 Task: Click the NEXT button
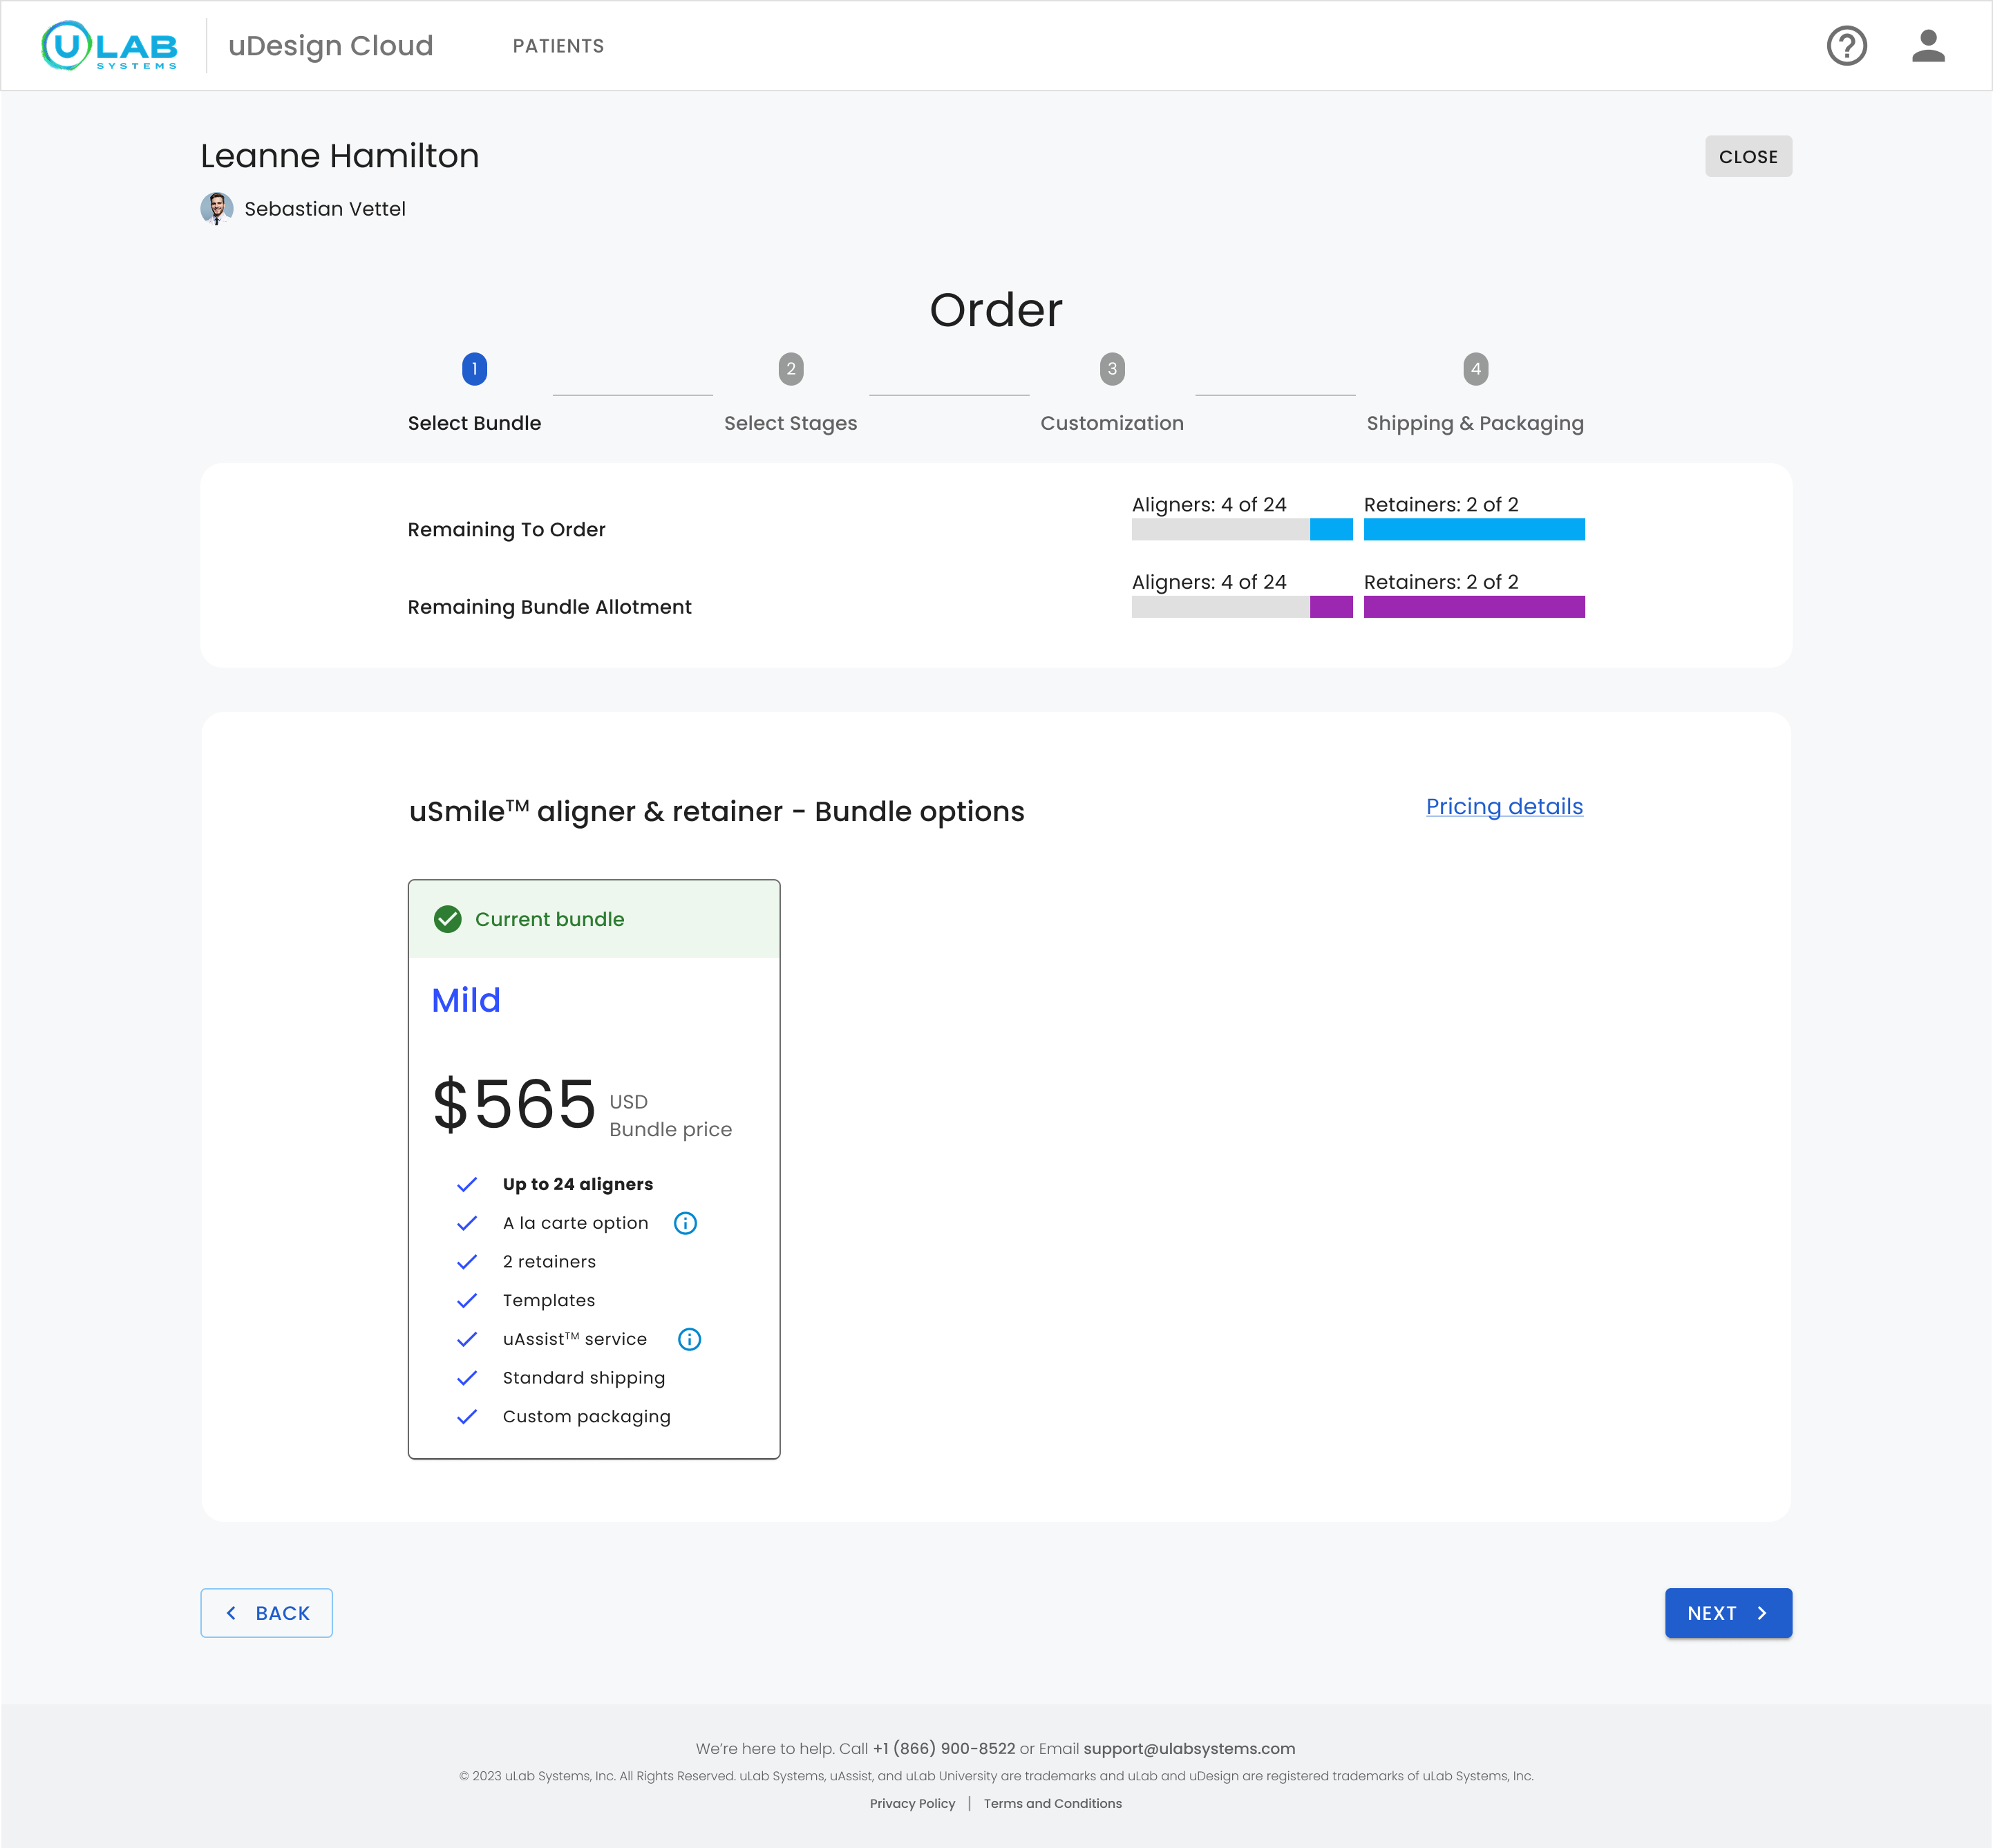tap(1728, 1613)
